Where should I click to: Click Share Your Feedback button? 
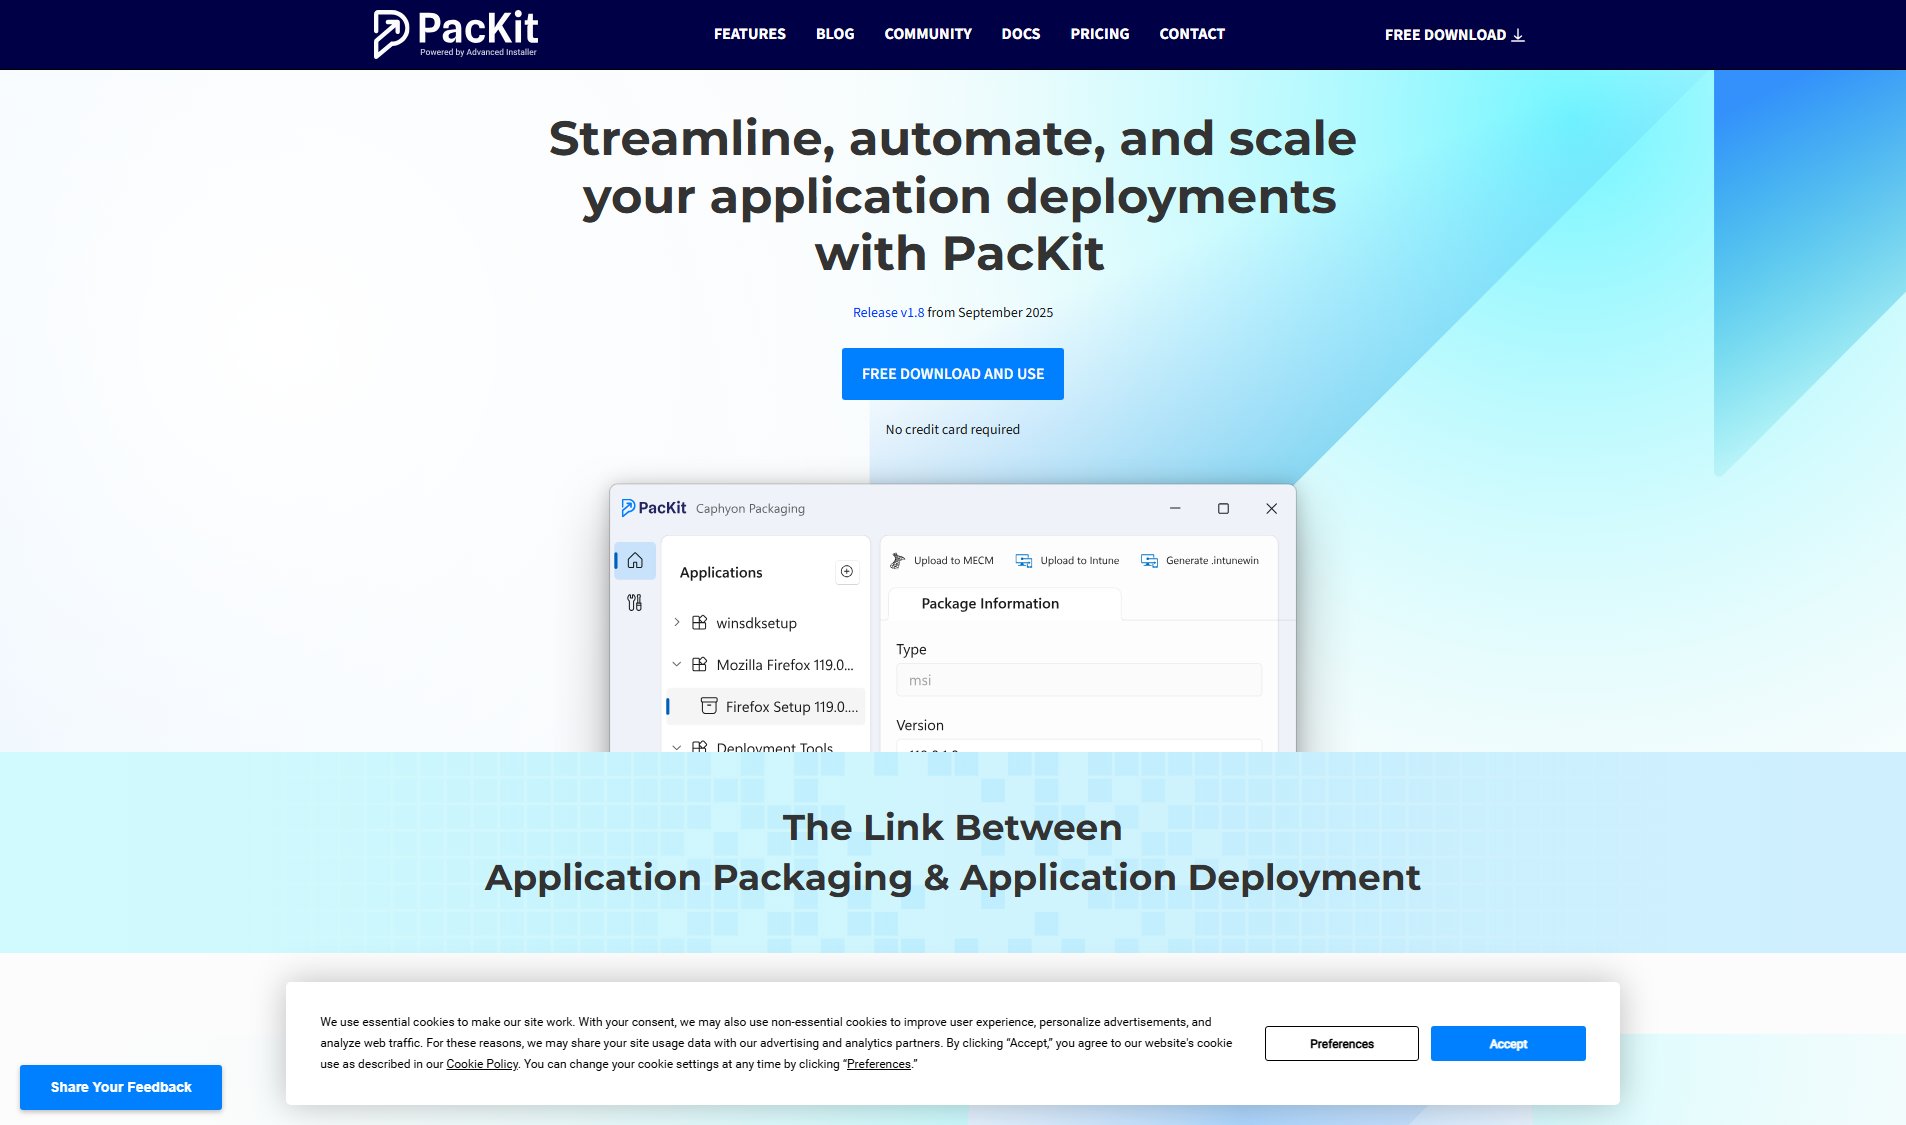121,1087
